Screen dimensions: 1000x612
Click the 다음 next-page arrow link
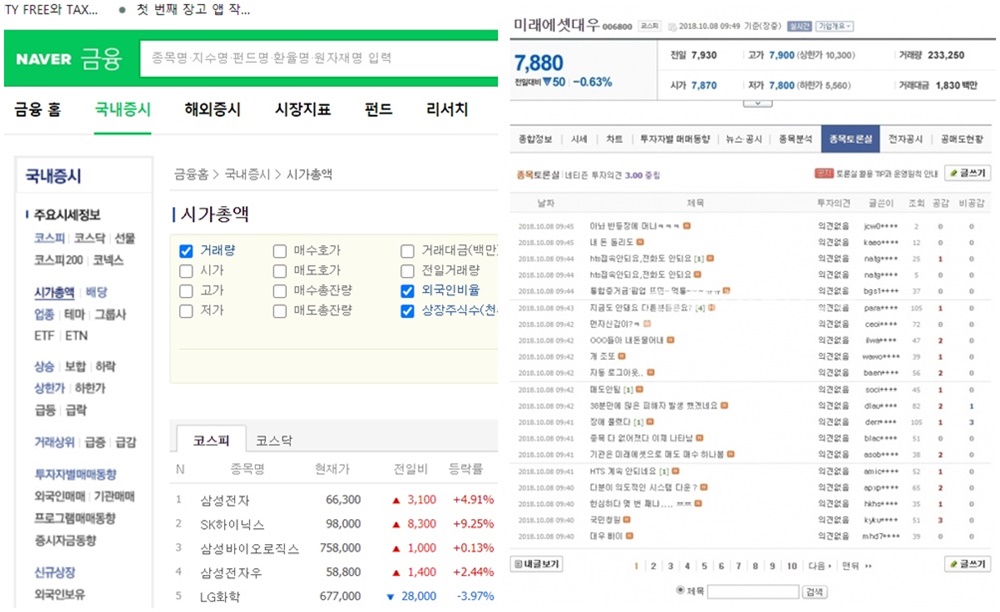tap(820, 565)
